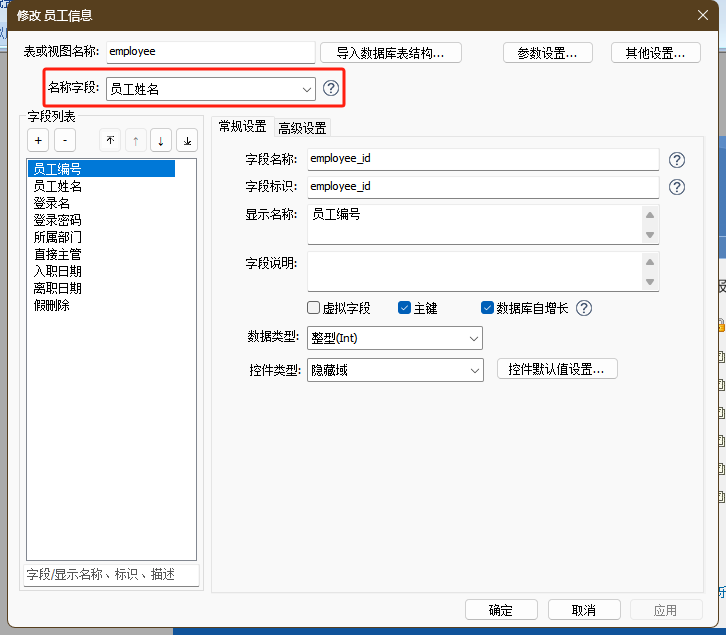Image resolution: width=726 pixels, height=635 pixels.
Task: Uncheck the 主键 checkbox
Action: pos(405,308)
